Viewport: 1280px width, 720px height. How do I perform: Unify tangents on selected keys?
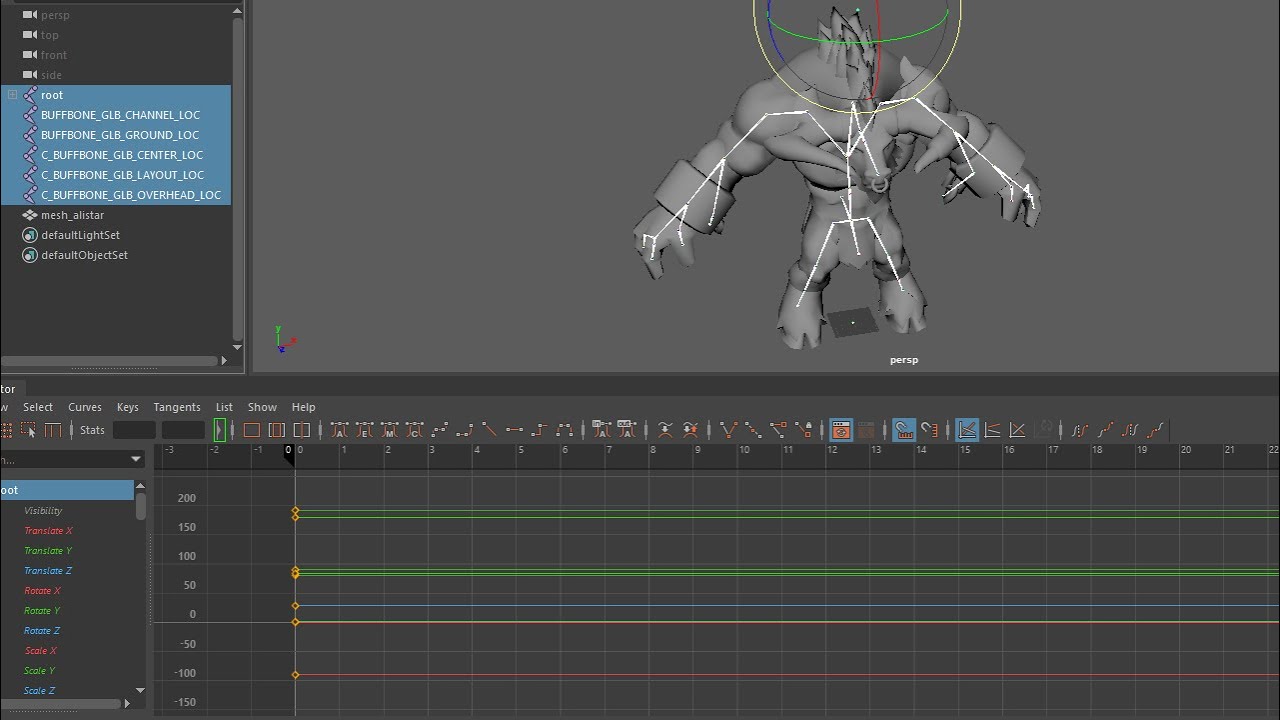coord(753,430)
